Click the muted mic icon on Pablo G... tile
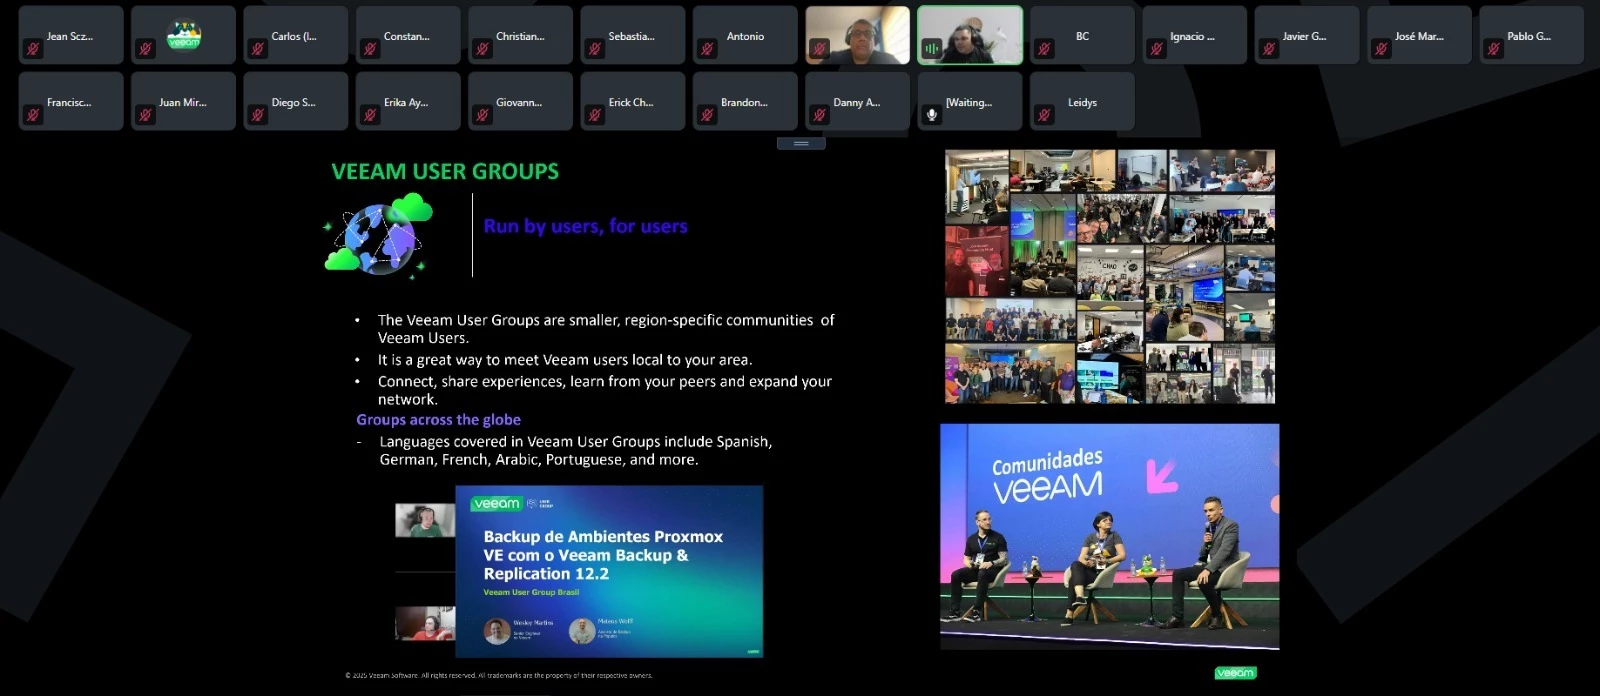 tap(1494, 49)
